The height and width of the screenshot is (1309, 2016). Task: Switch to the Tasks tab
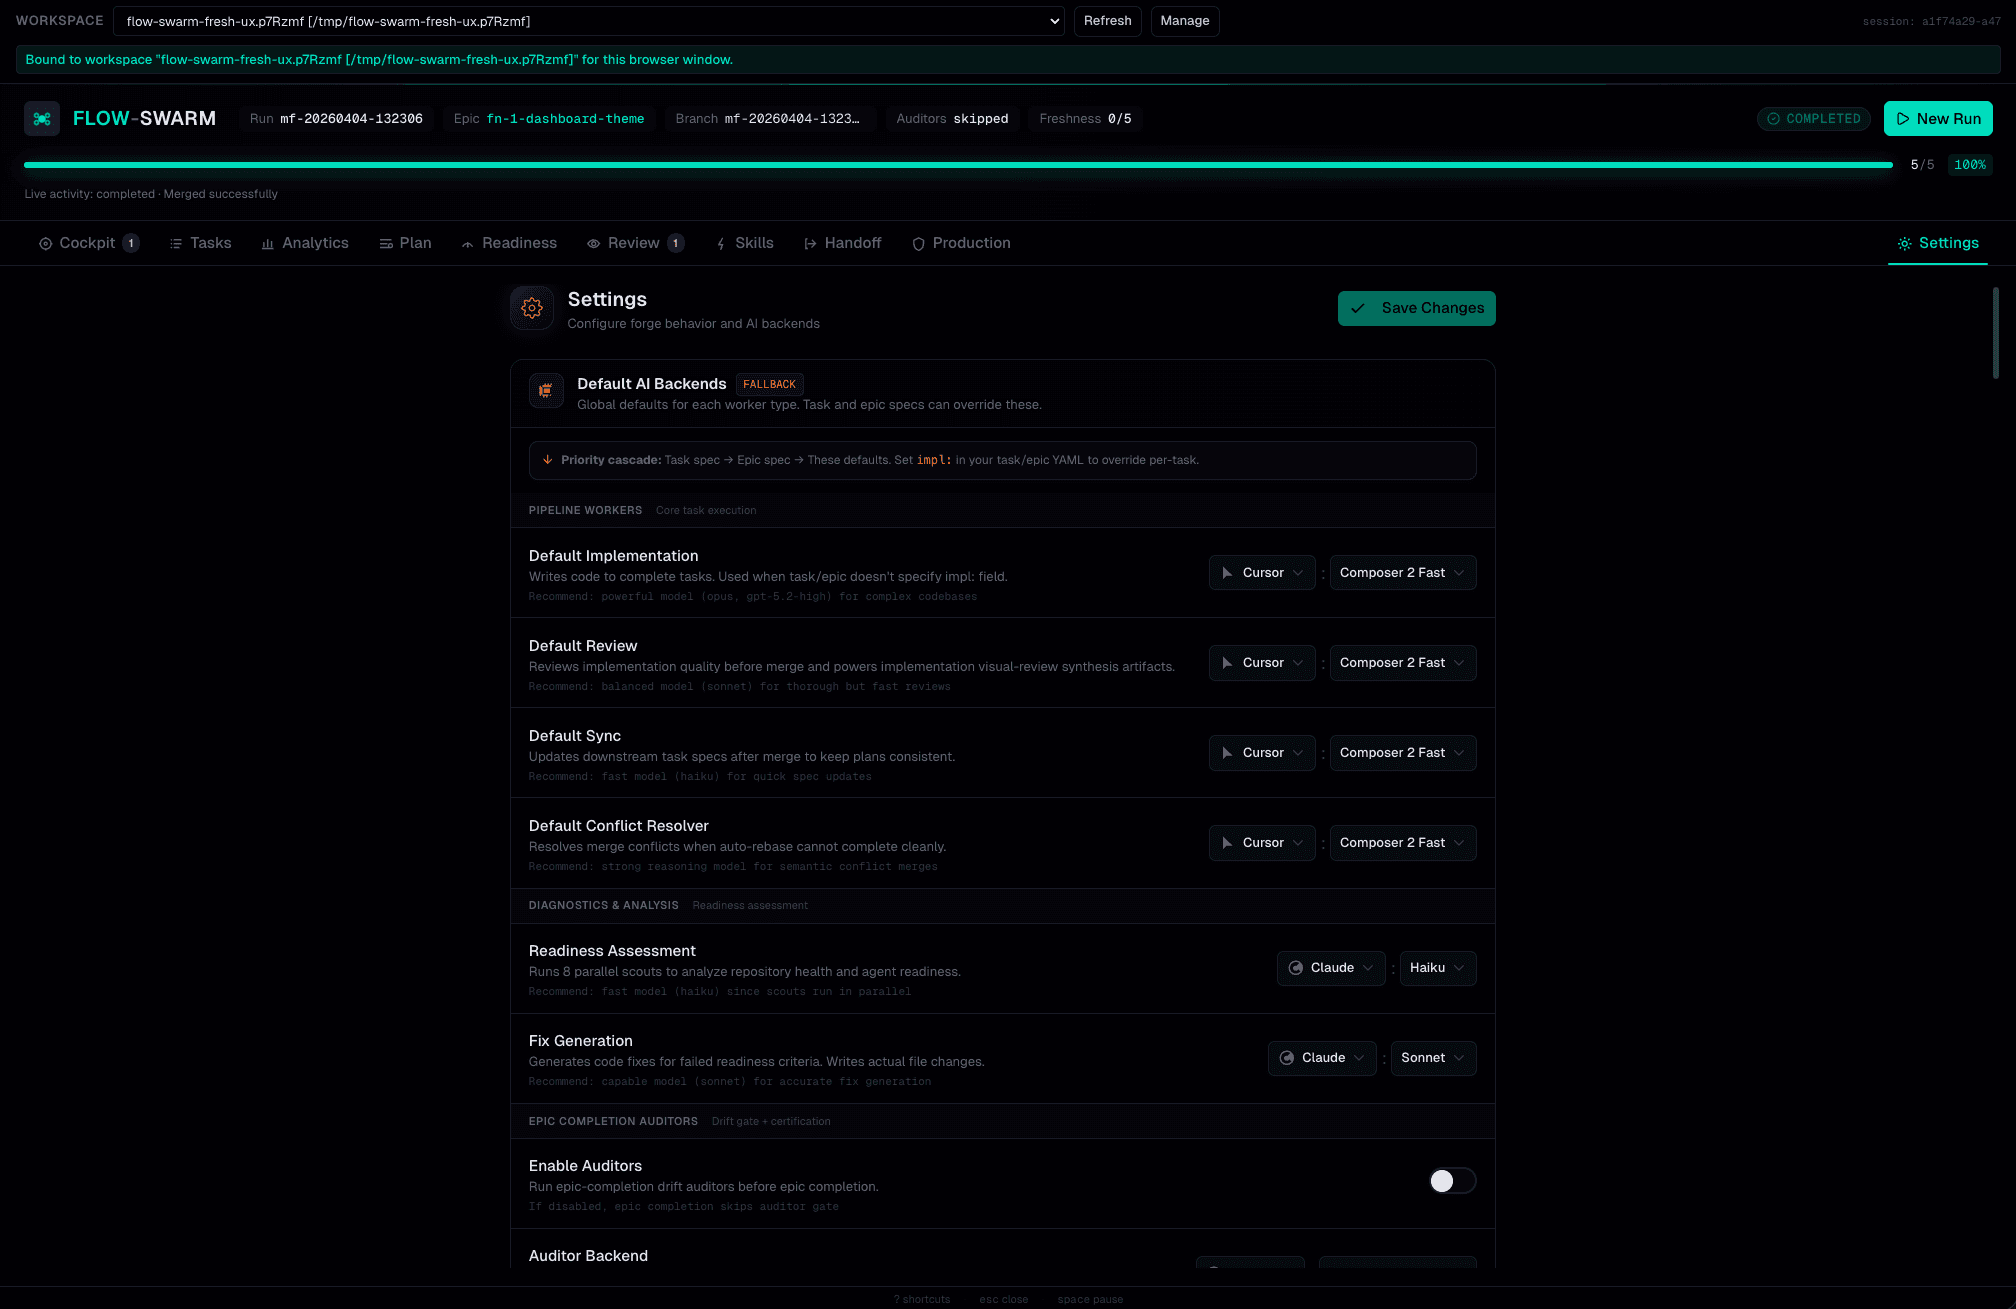(x=200, y=243)
